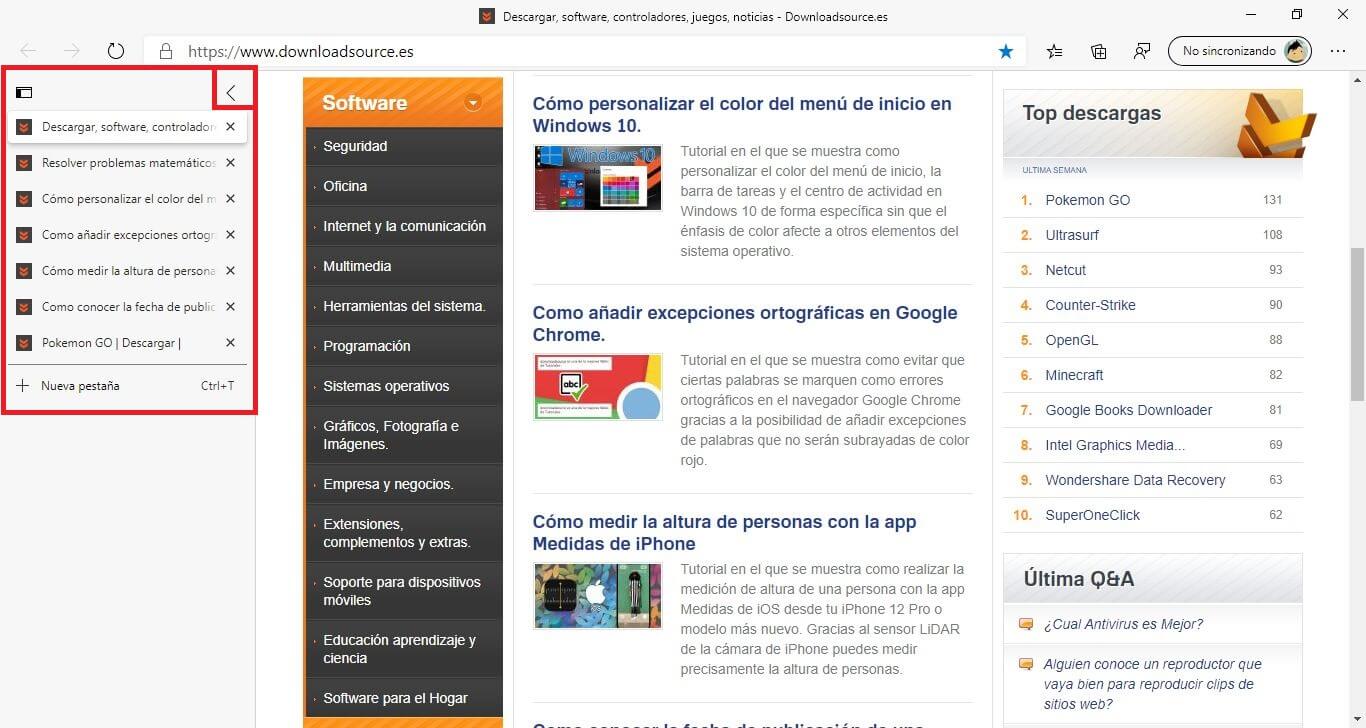
Task: Expand the Software category dropdown arrow
Action: [x=473, y=102]
